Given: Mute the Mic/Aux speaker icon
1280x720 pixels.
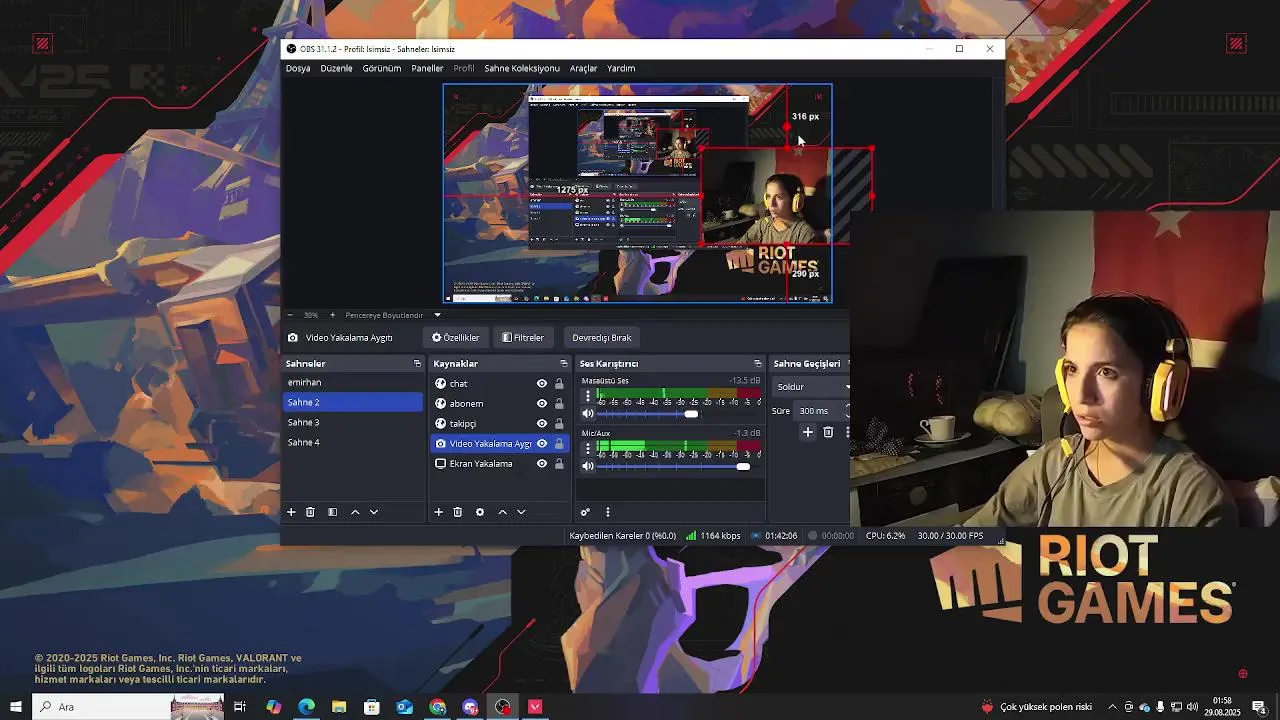Looking at the screenshot, I should (x=588, y=466).
